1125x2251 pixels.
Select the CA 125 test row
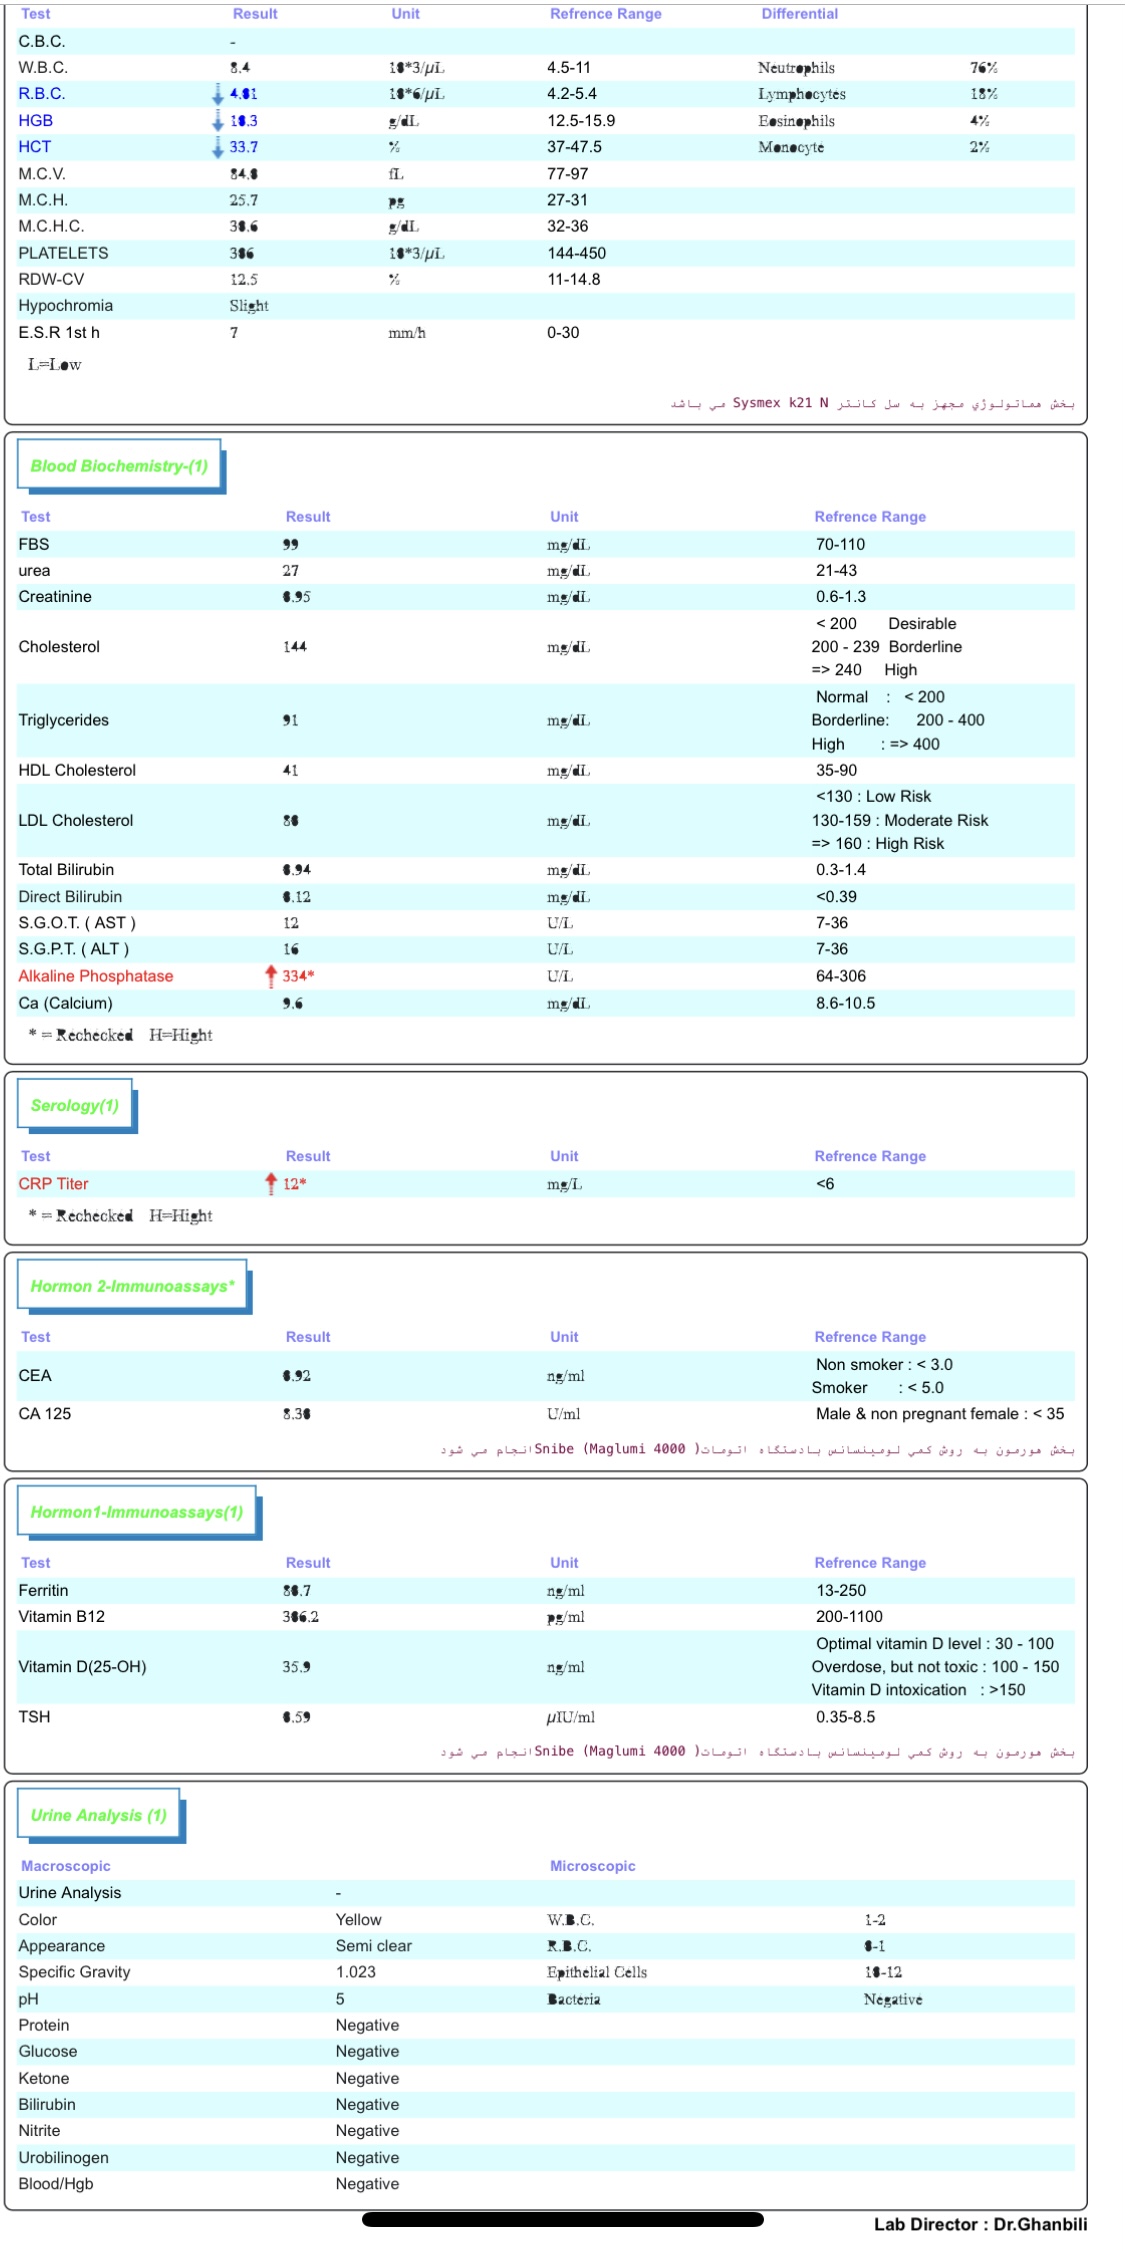pyautogui.click(x=45, y=1414)
